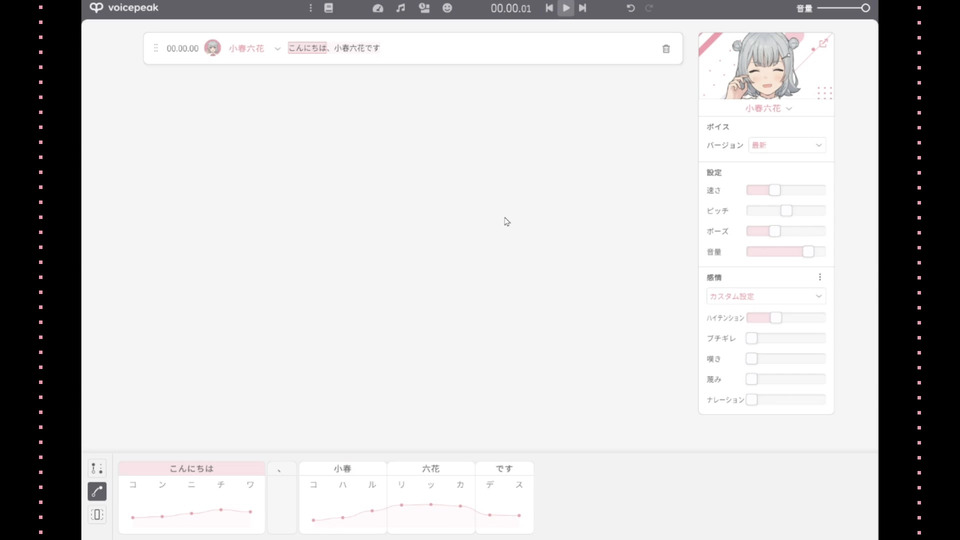Adjust the ピッチ pitch slider
960x540 pixels.
click(786, 211)
